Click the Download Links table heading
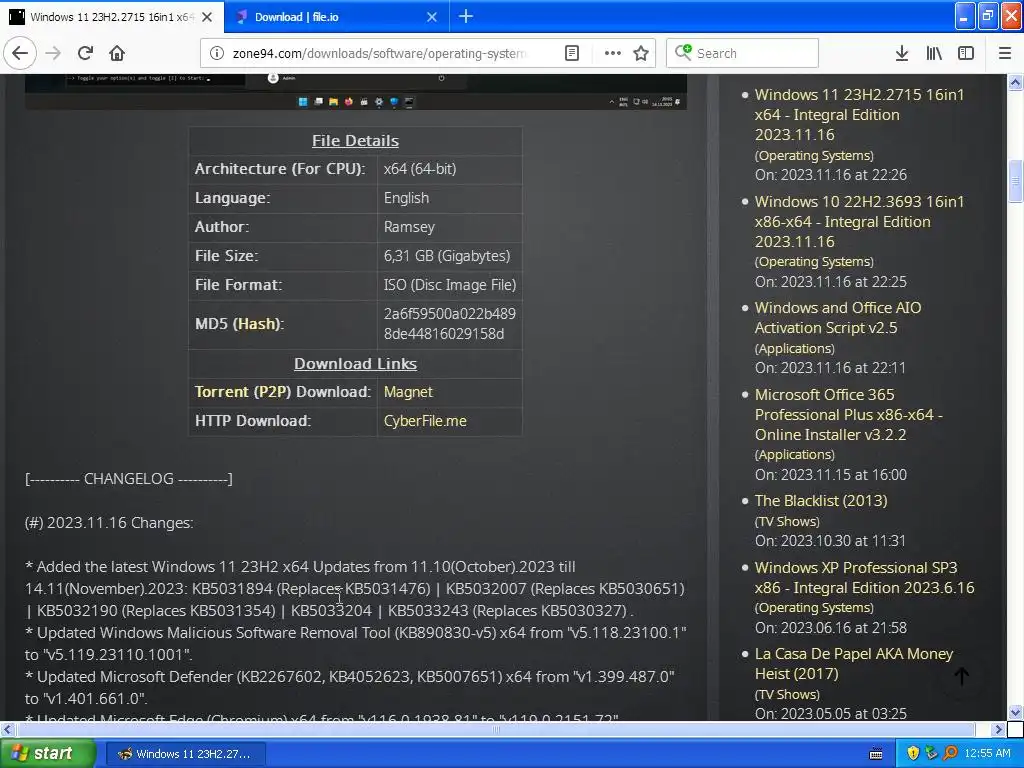 pos(355,364)
